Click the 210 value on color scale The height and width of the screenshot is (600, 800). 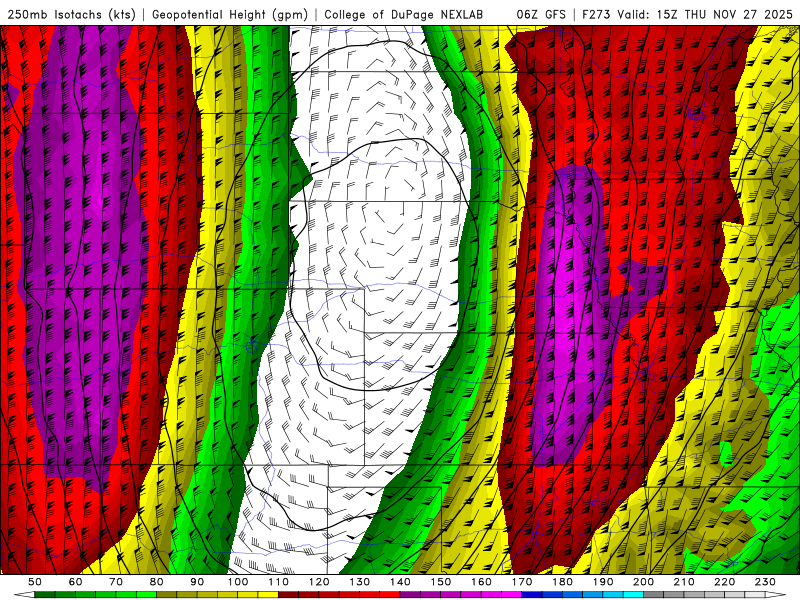click(x=684, y=582)
